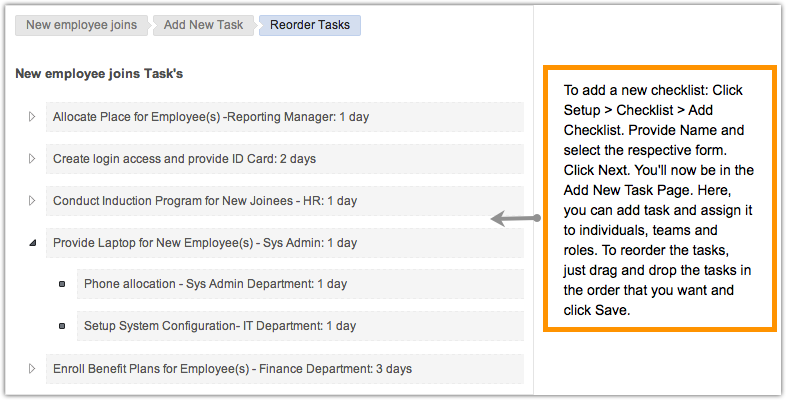
Task: Click the New employee joins Task's heading
Action: 99,74
